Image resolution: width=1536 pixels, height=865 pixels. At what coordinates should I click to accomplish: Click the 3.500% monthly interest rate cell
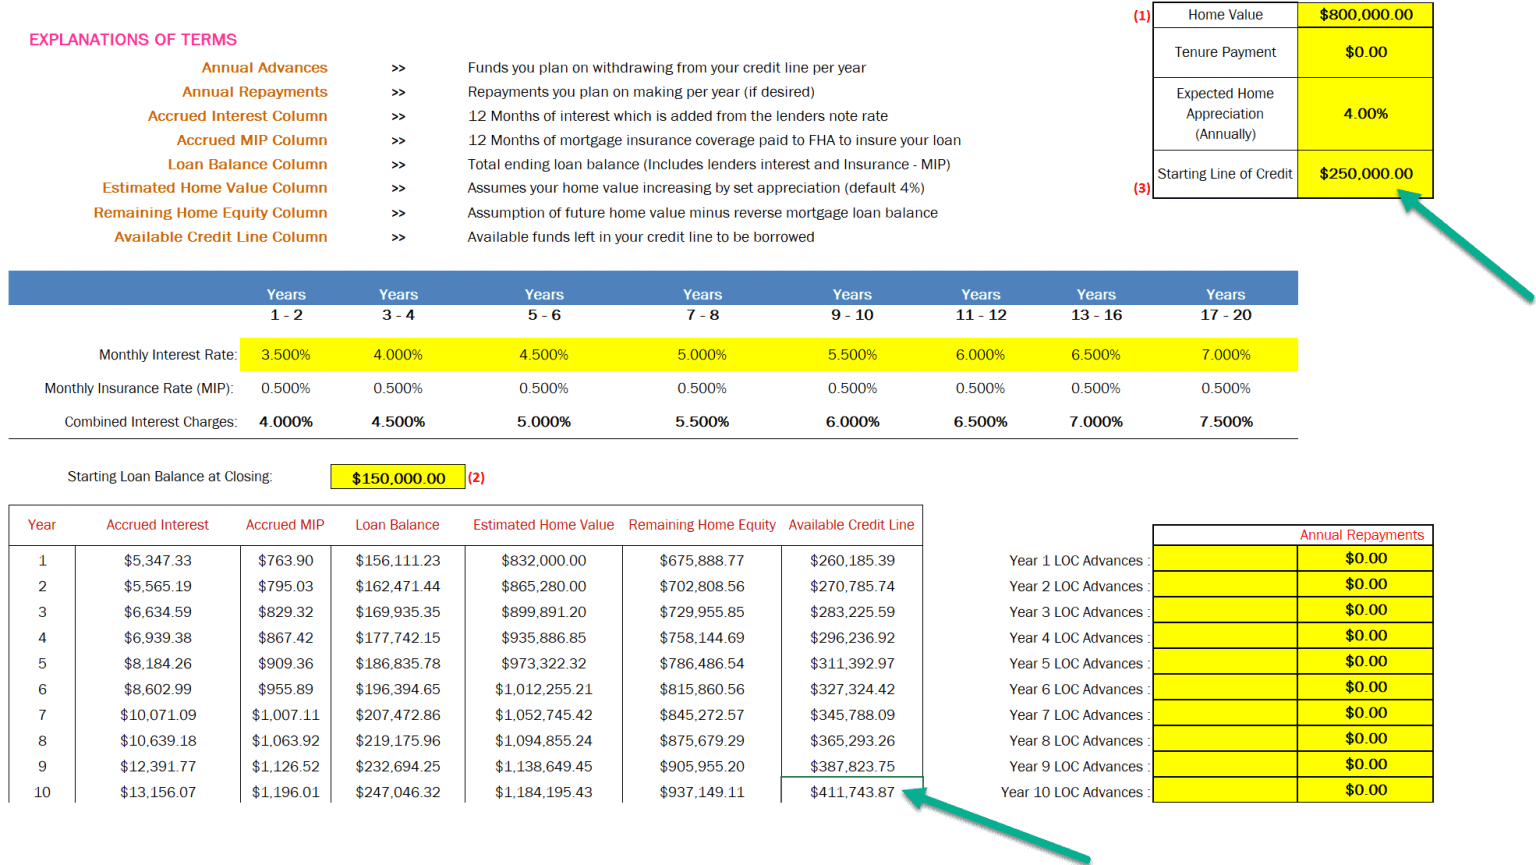point(286,354)
